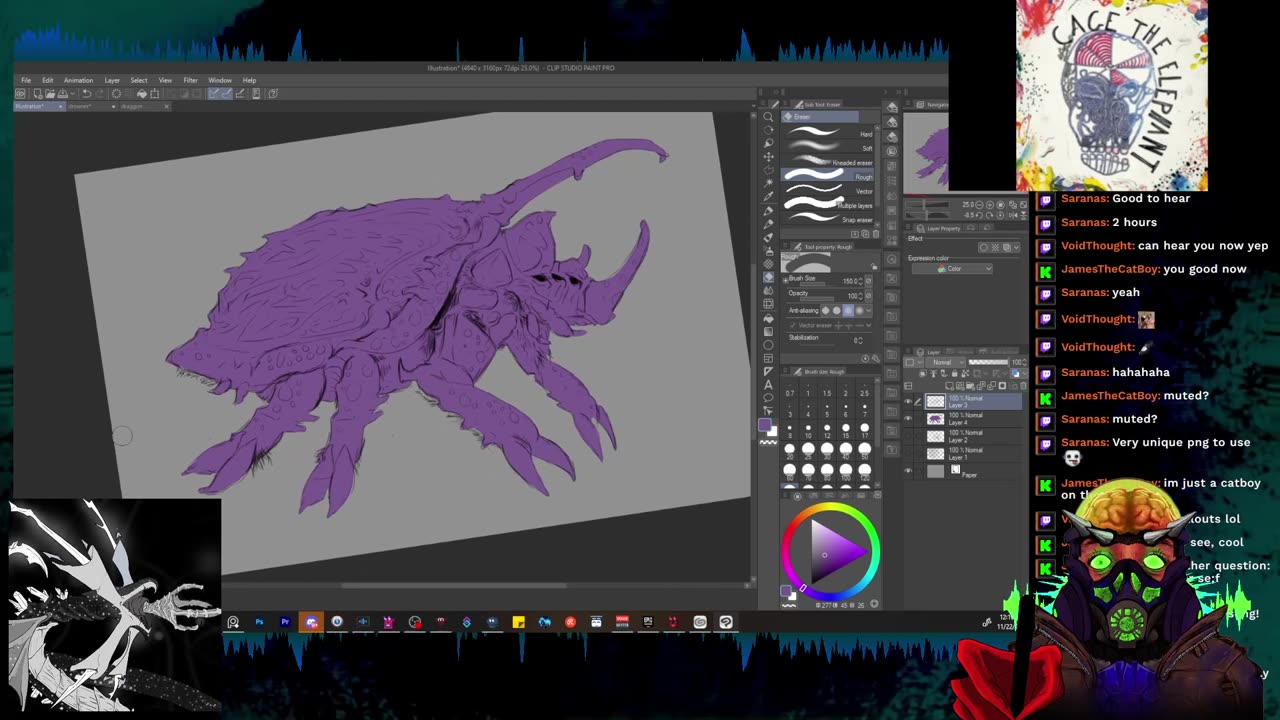
Task: Open the Layer menu
Action: (x=112, y=80)
